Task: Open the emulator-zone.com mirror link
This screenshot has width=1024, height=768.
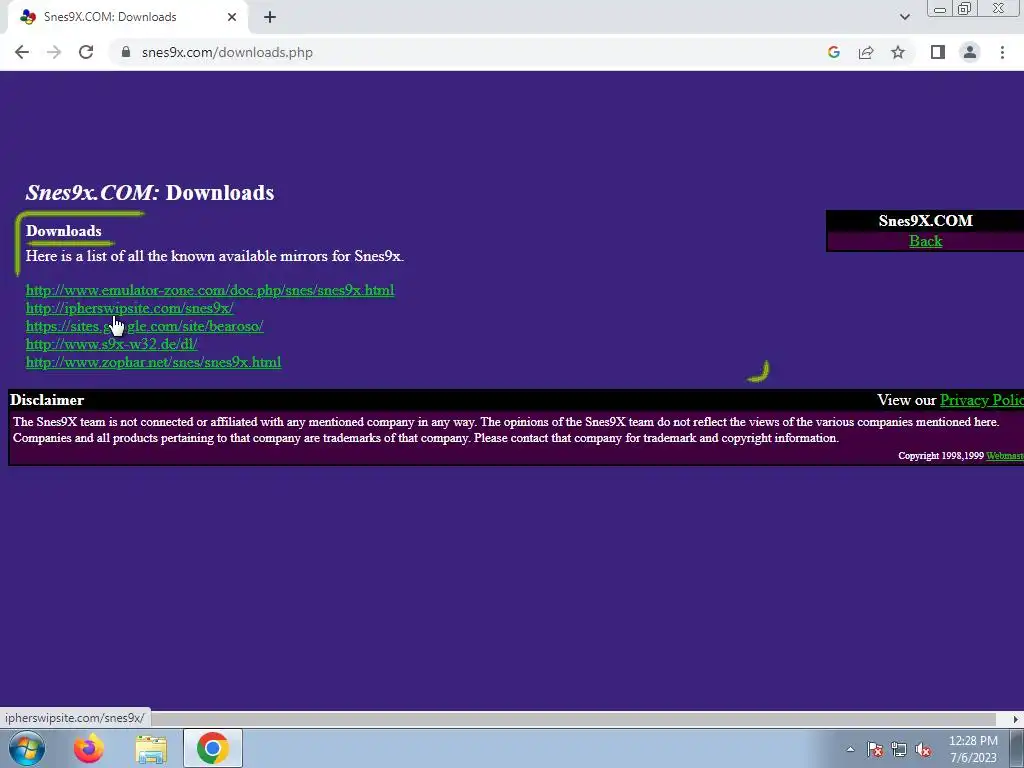Action: 210,290
